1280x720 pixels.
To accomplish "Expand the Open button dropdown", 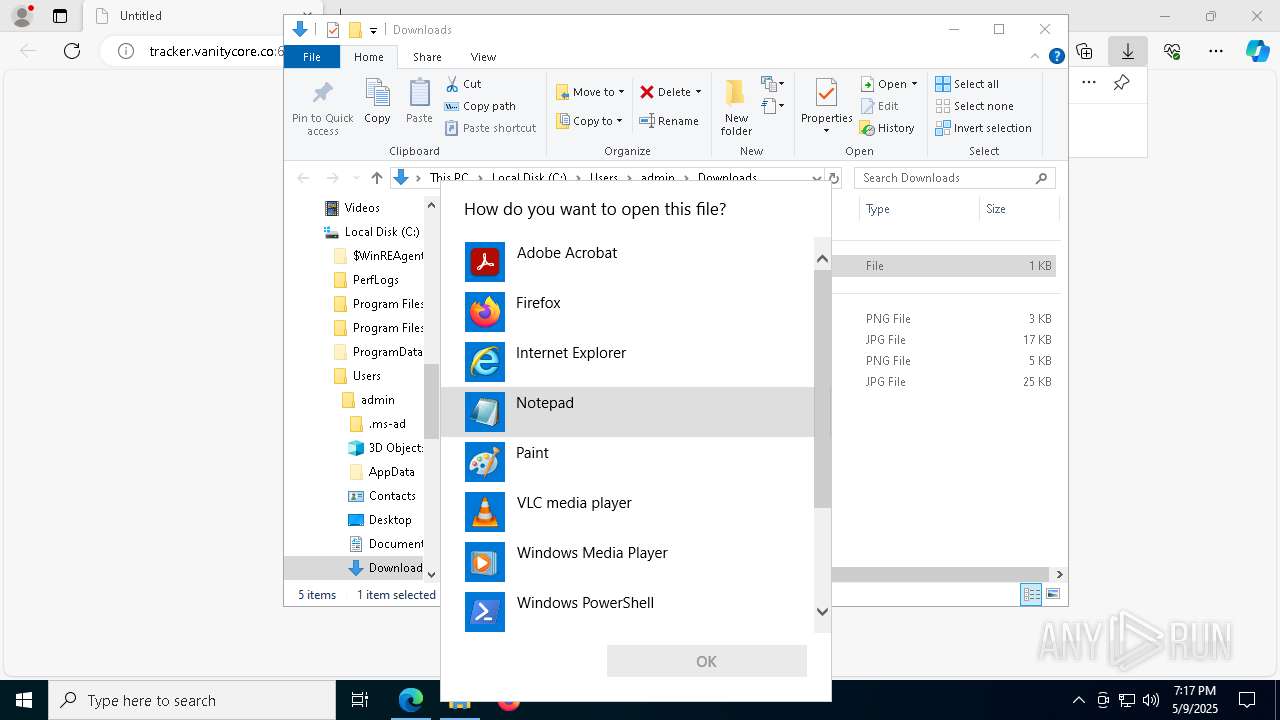I will coord(914,84).
